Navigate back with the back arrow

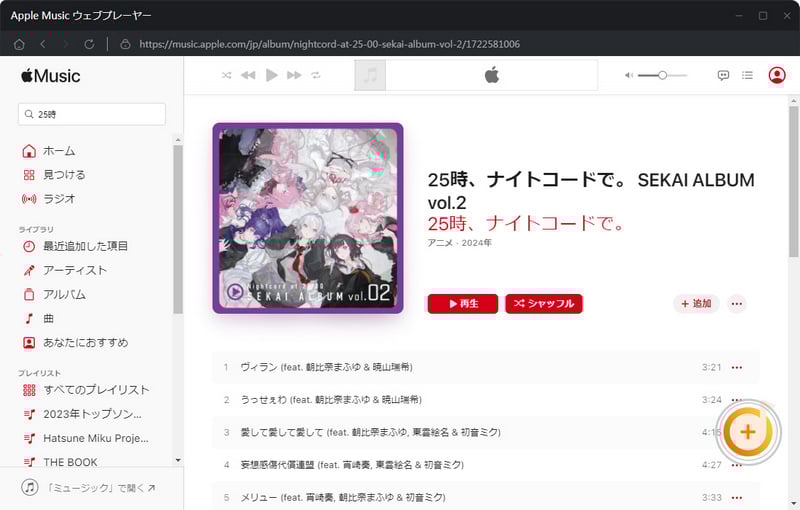pyautogui.click(x=43, y=44)
